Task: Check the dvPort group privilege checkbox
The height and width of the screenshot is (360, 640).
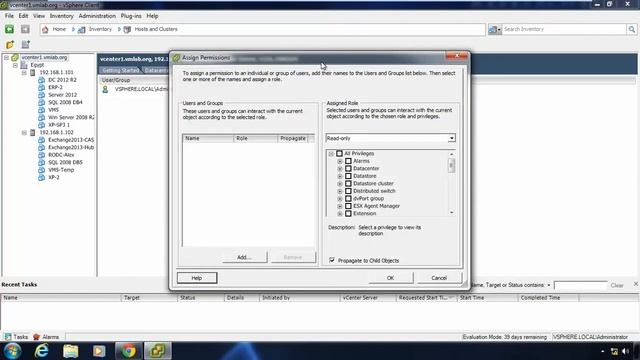Action: [x=348, y=198]
